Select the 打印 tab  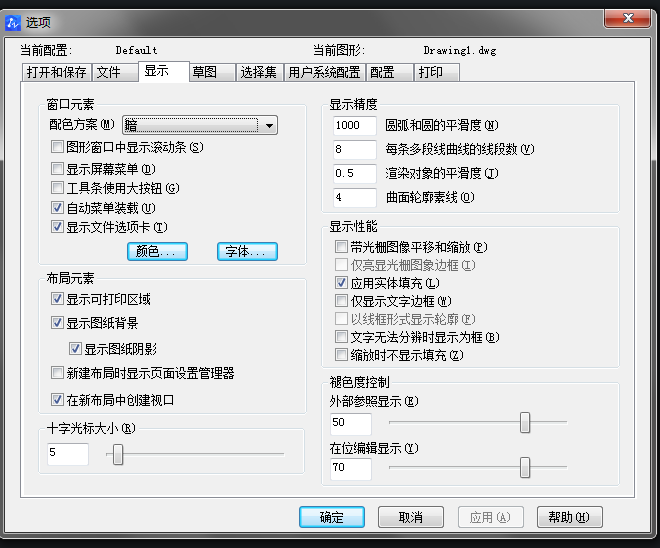coord(431,72)
